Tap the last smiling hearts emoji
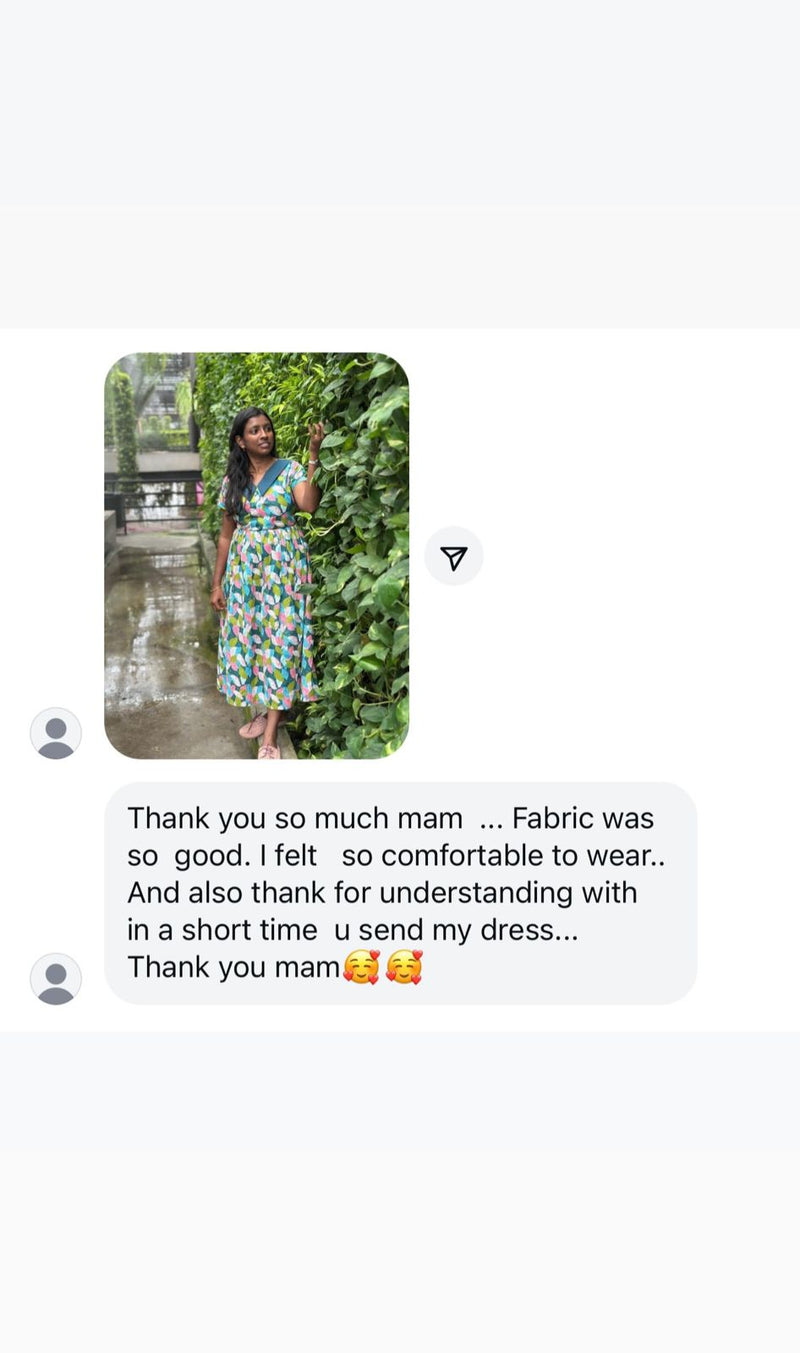The width and height of the screenshot is (800, 1353). (x=404, y=967)
